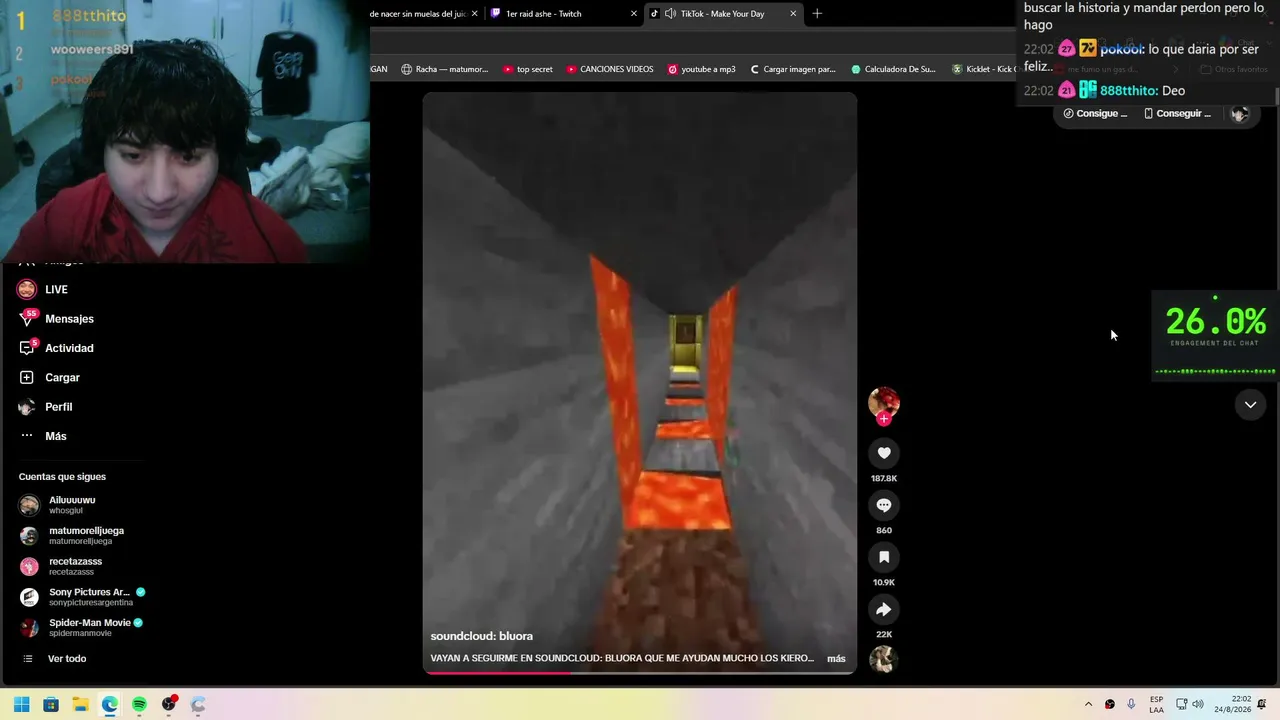This screenshot has height=720, width=1280.
Task: Open 'Calculadora De Su...' bookmark
Action: (893, 69)
